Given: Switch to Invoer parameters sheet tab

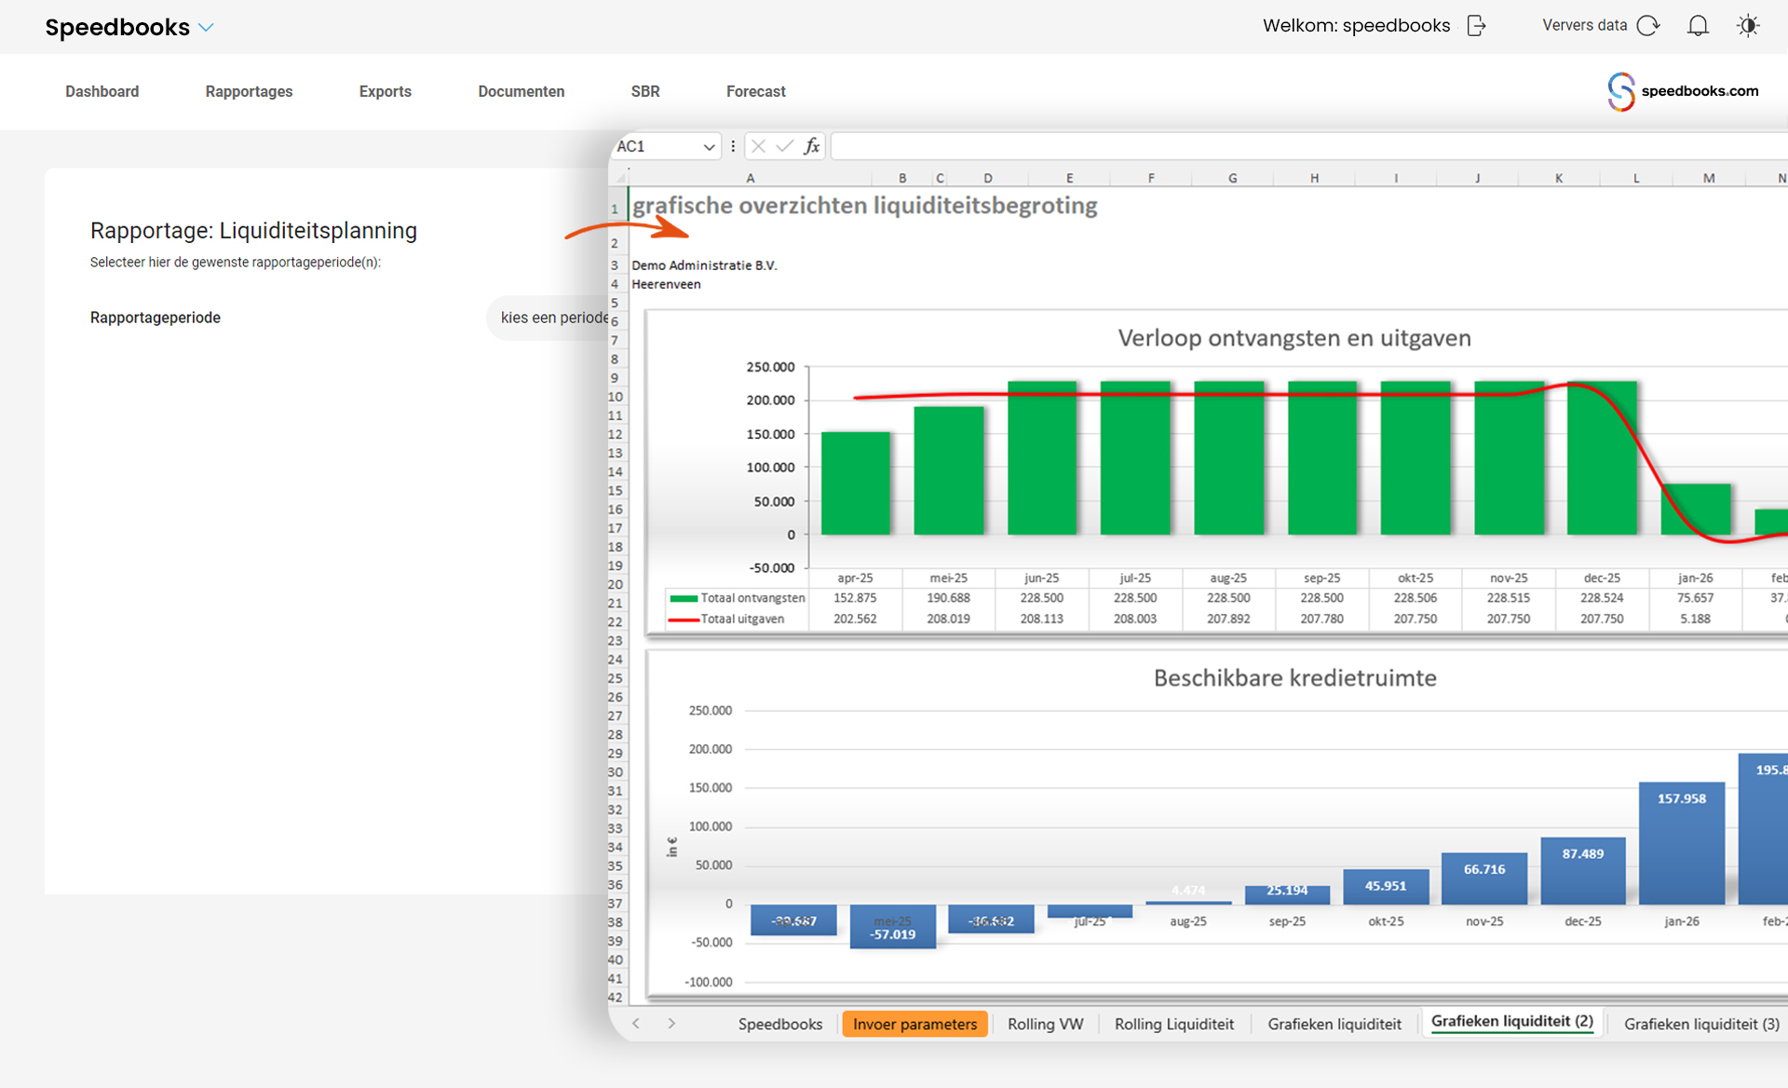Looking at the screenshot, I should pyautogui.click(x=914, y=1024).
